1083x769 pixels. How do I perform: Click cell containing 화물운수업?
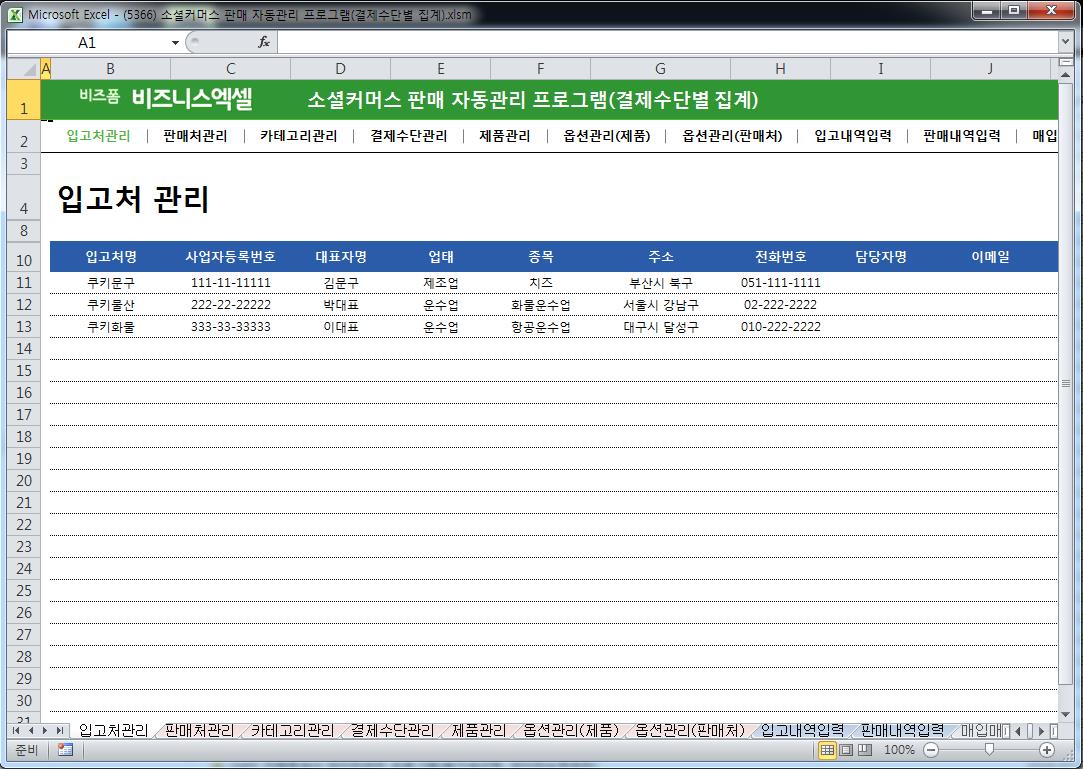(541, 305)
